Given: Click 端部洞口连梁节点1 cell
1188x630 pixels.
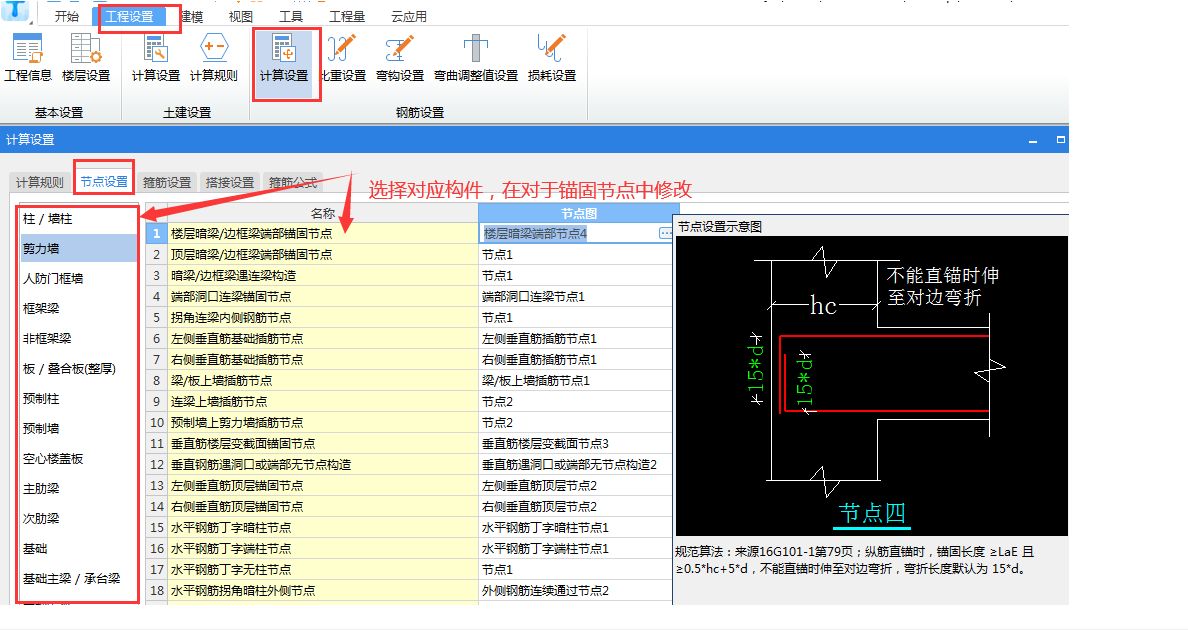Looking at the screenshot, I should (x=575, y=297).
